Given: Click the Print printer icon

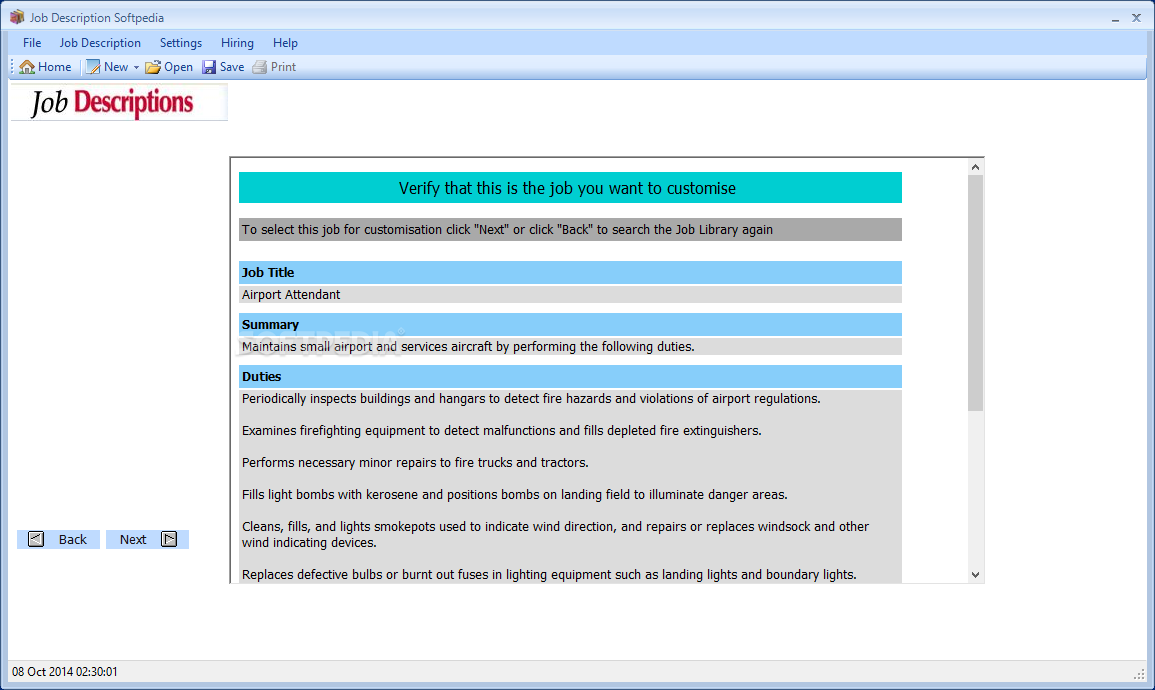Looking at the screenshot, I should 259,67.
